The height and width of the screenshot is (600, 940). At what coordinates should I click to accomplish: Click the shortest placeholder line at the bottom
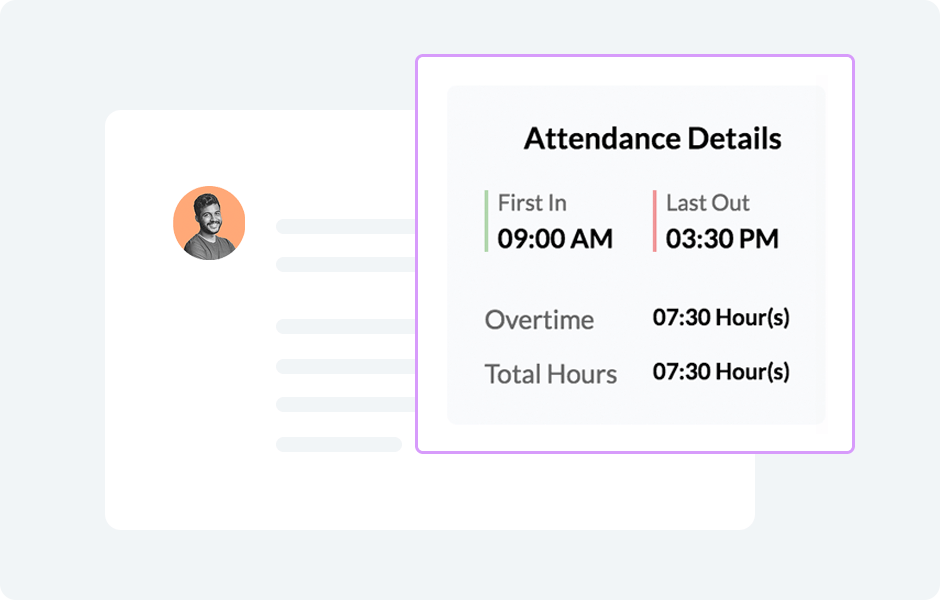click(x=338, y=444)
